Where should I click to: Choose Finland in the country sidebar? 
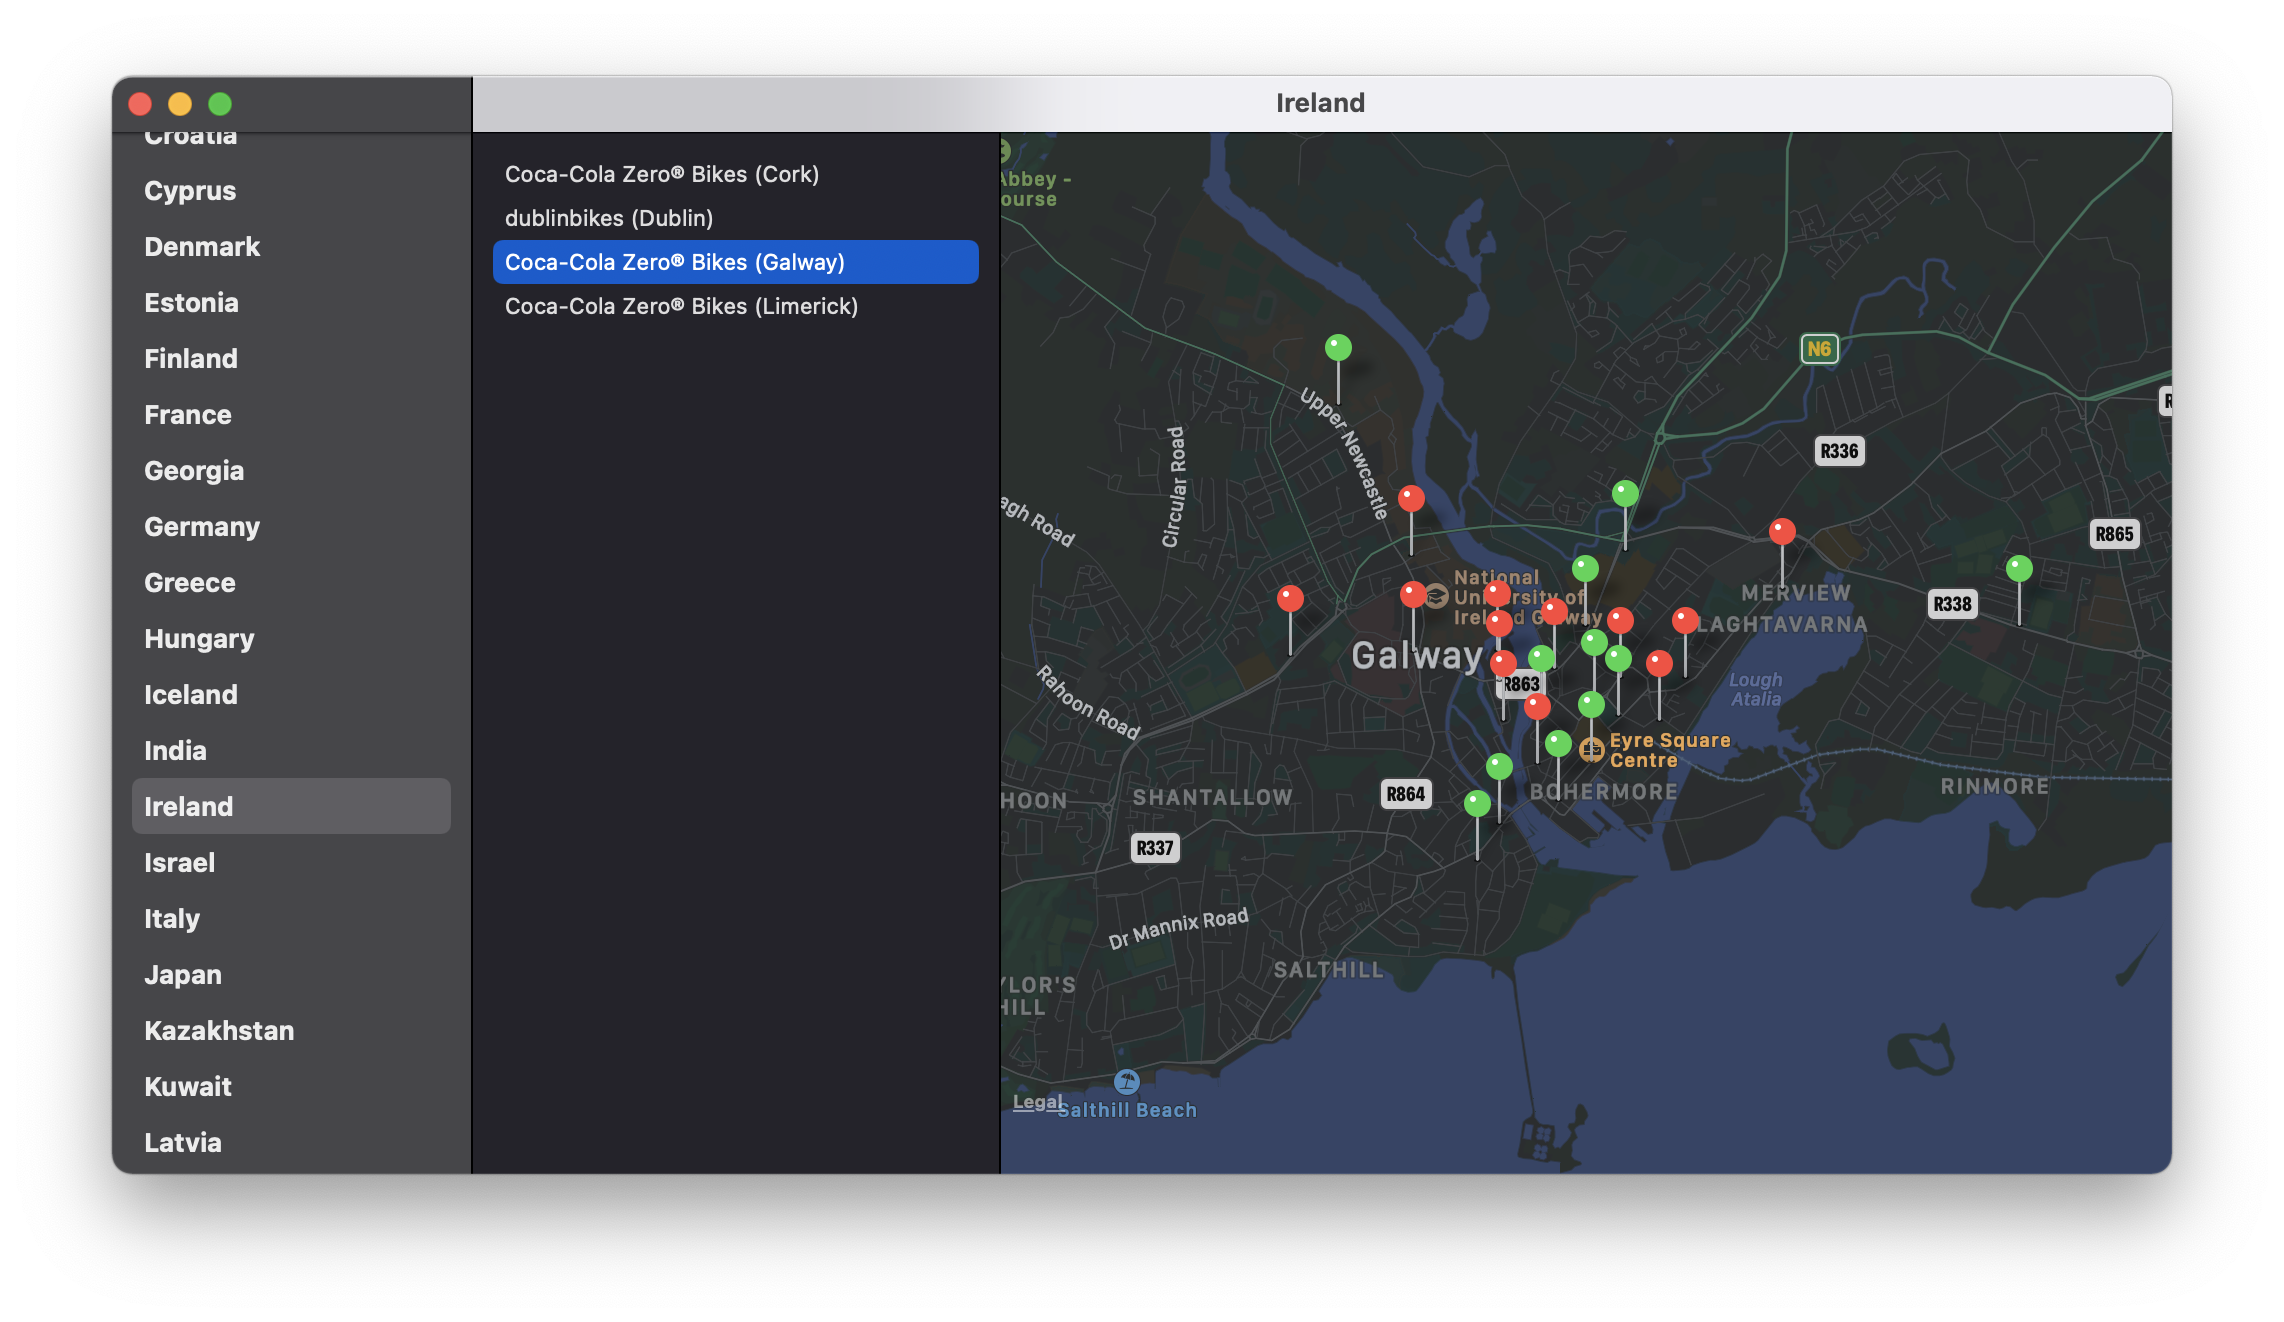pos(291,358)
